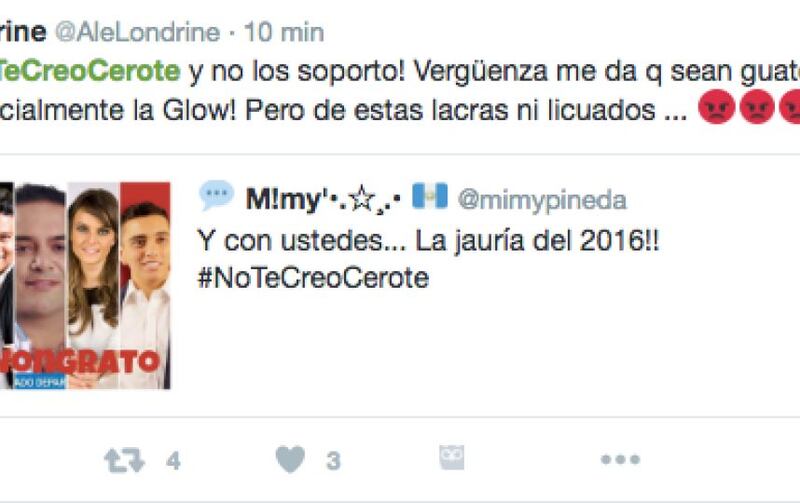This screenshot has height=503, width=800.
Task: Click the speech bubble emoji in quoted tweet
Action: 216,195
